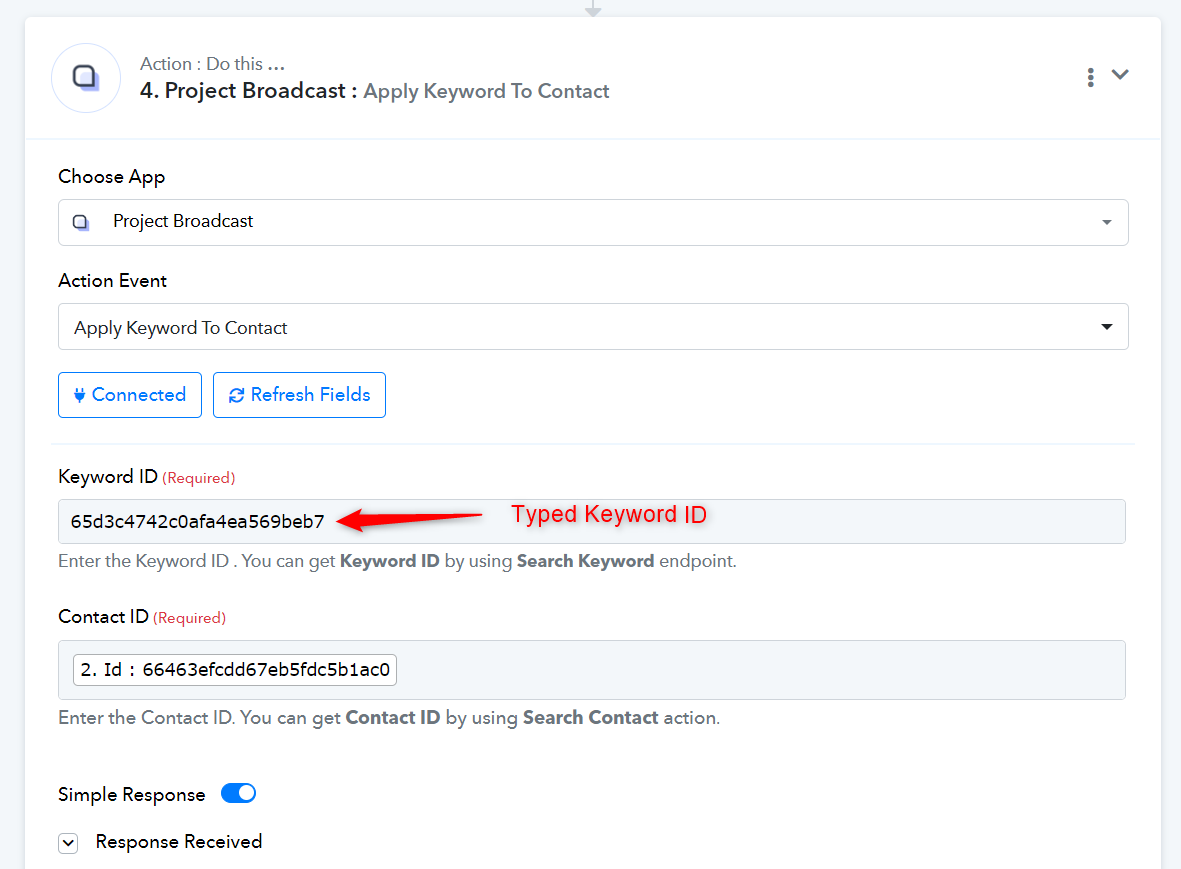Click the 'Apply Keyword To Contact' header title

[x=486, y=91]
